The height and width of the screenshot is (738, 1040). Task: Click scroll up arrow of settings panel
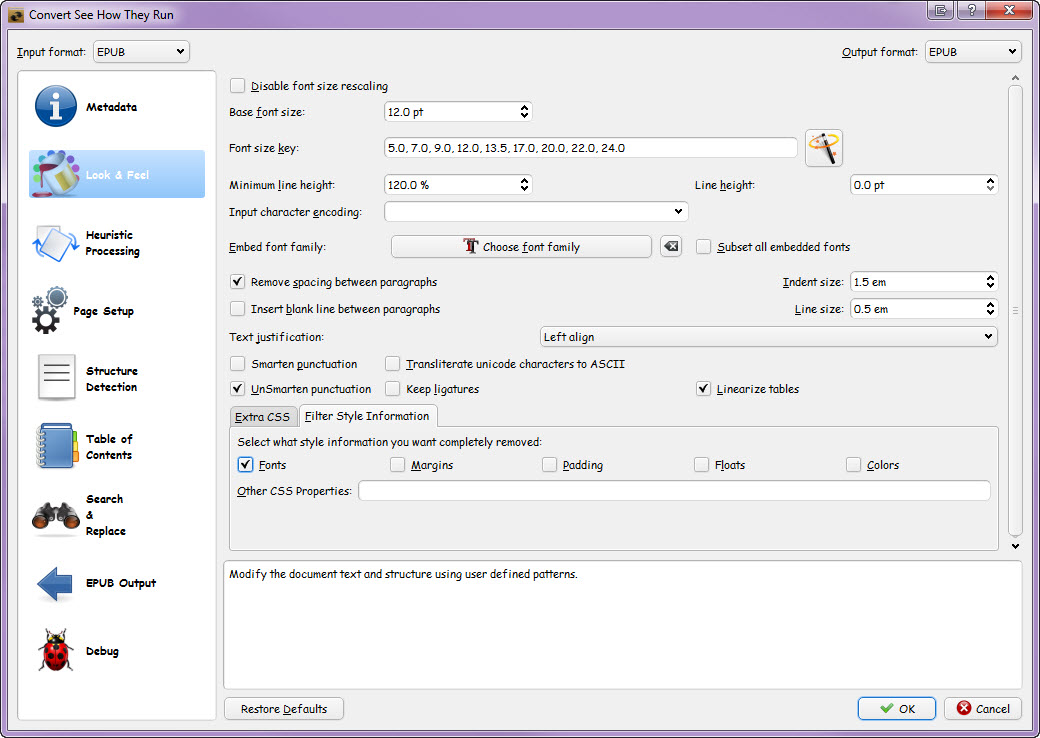1015,78
